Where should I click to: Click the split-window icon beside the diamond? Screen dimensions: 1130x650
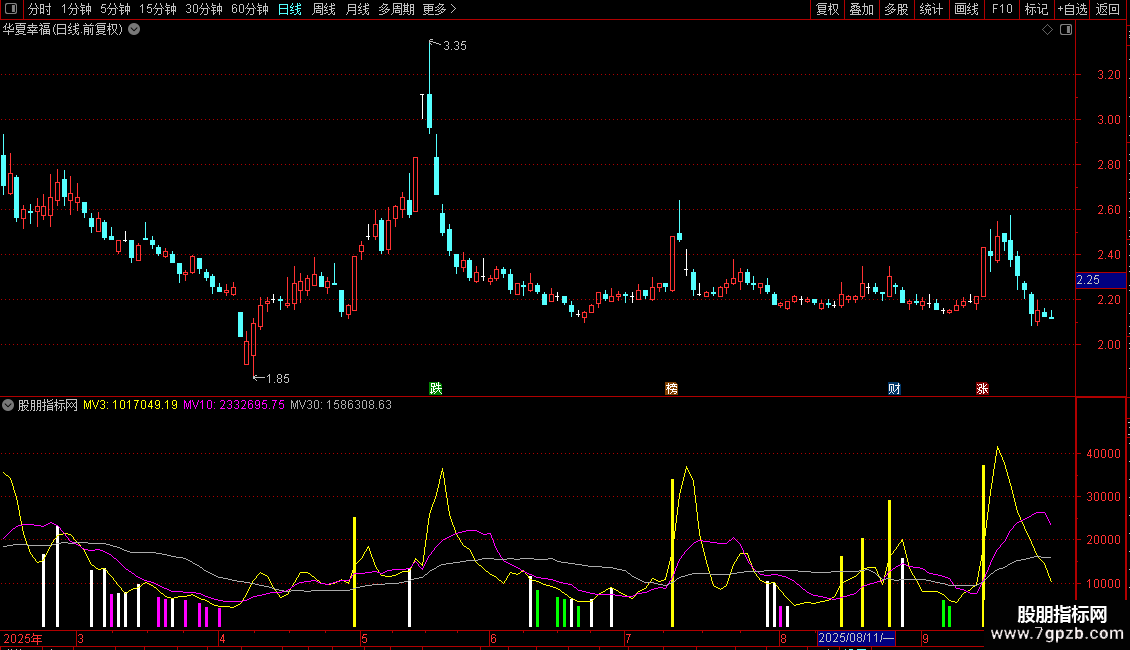pos(1066,30)
